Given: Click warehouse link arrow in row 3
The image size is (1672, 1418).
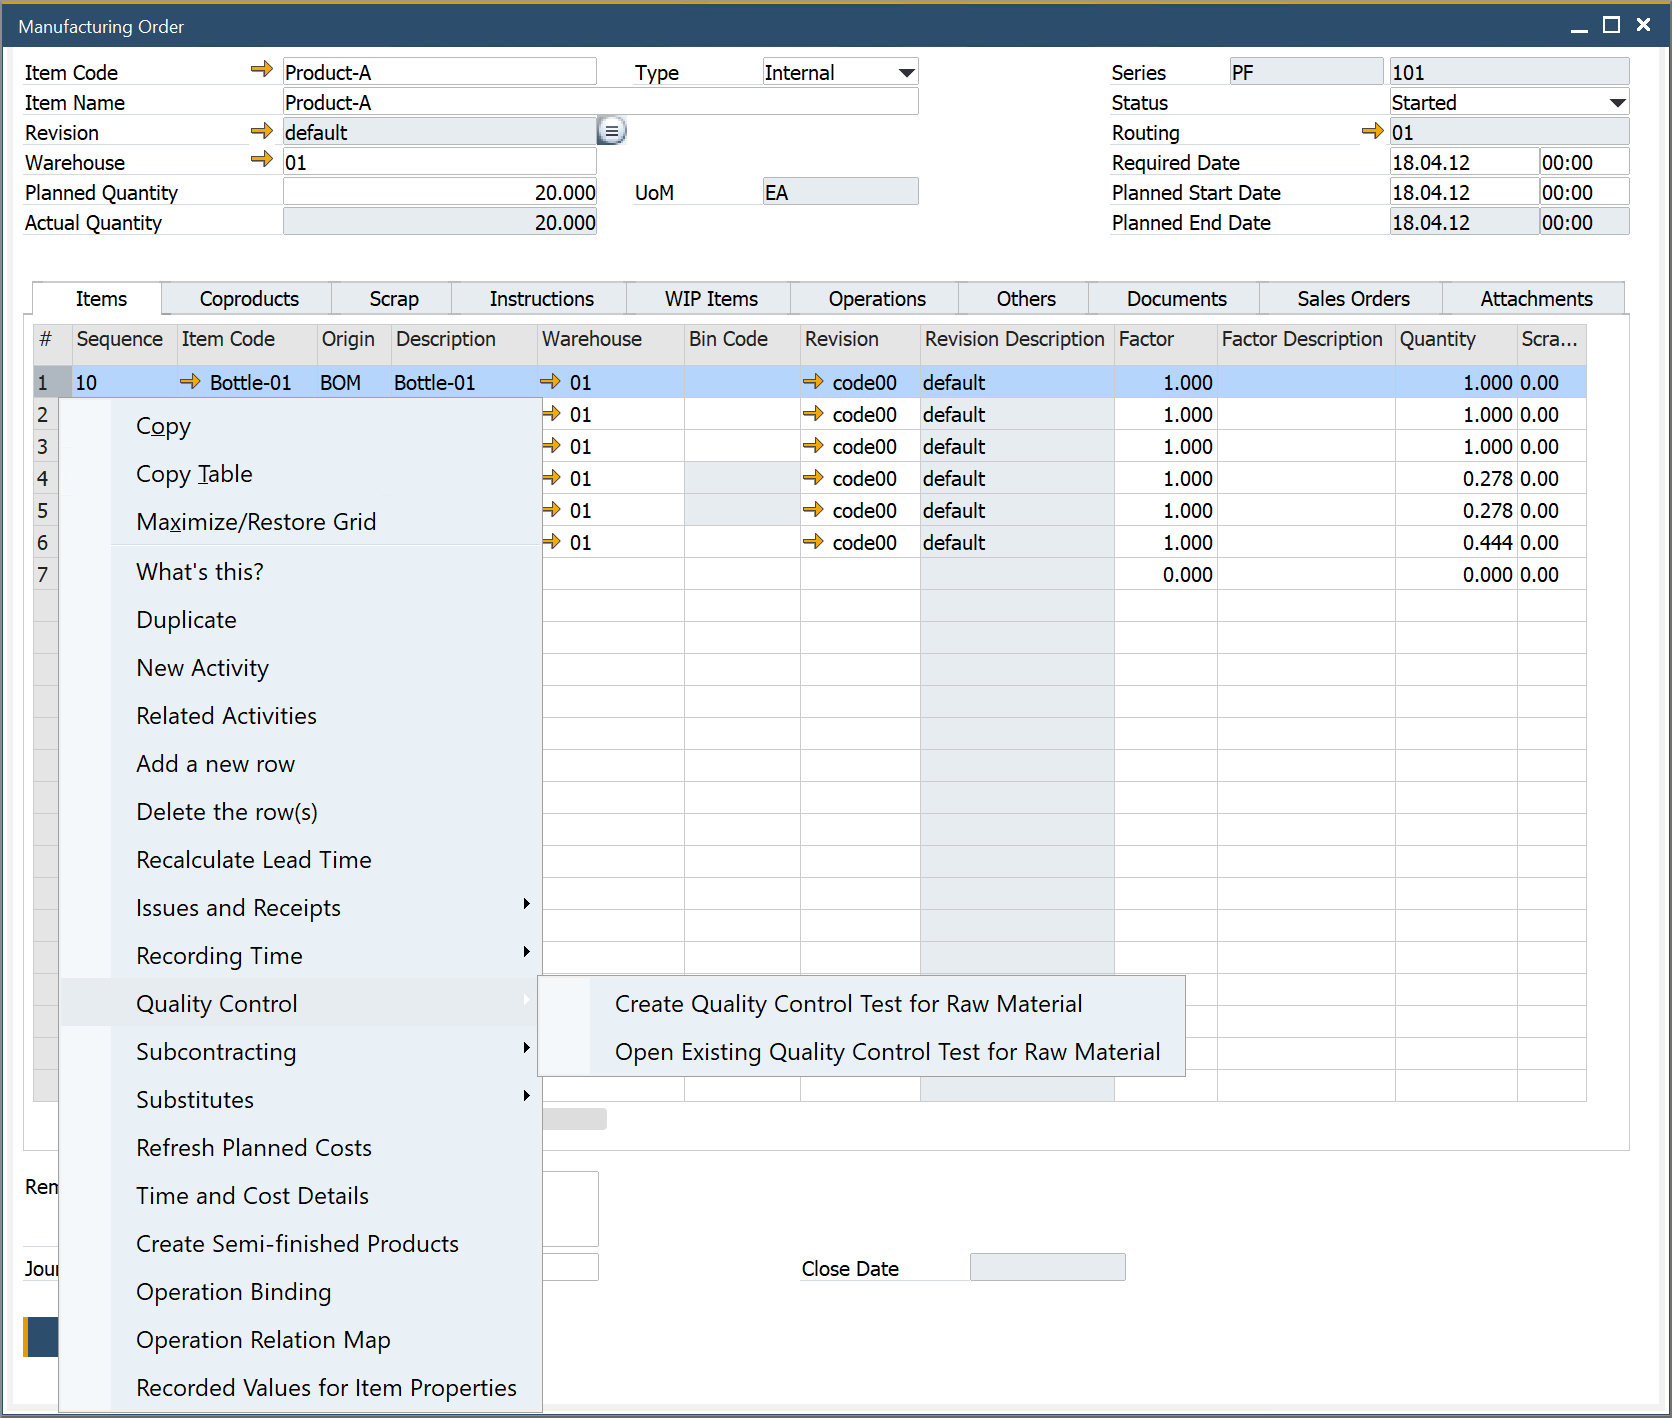Looking at the screenshot, I should pyautogui.click(x=551, y=445).
